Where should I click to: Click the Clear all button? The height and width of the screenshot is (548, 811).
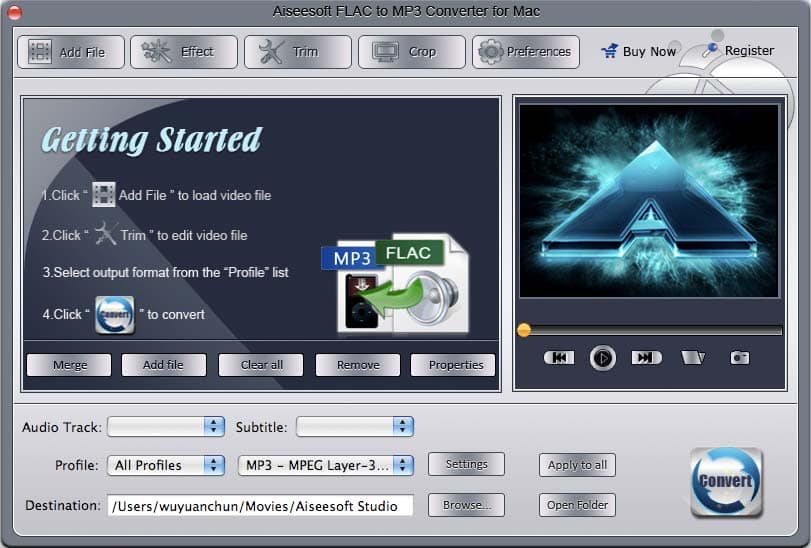[x=261, y=365]
